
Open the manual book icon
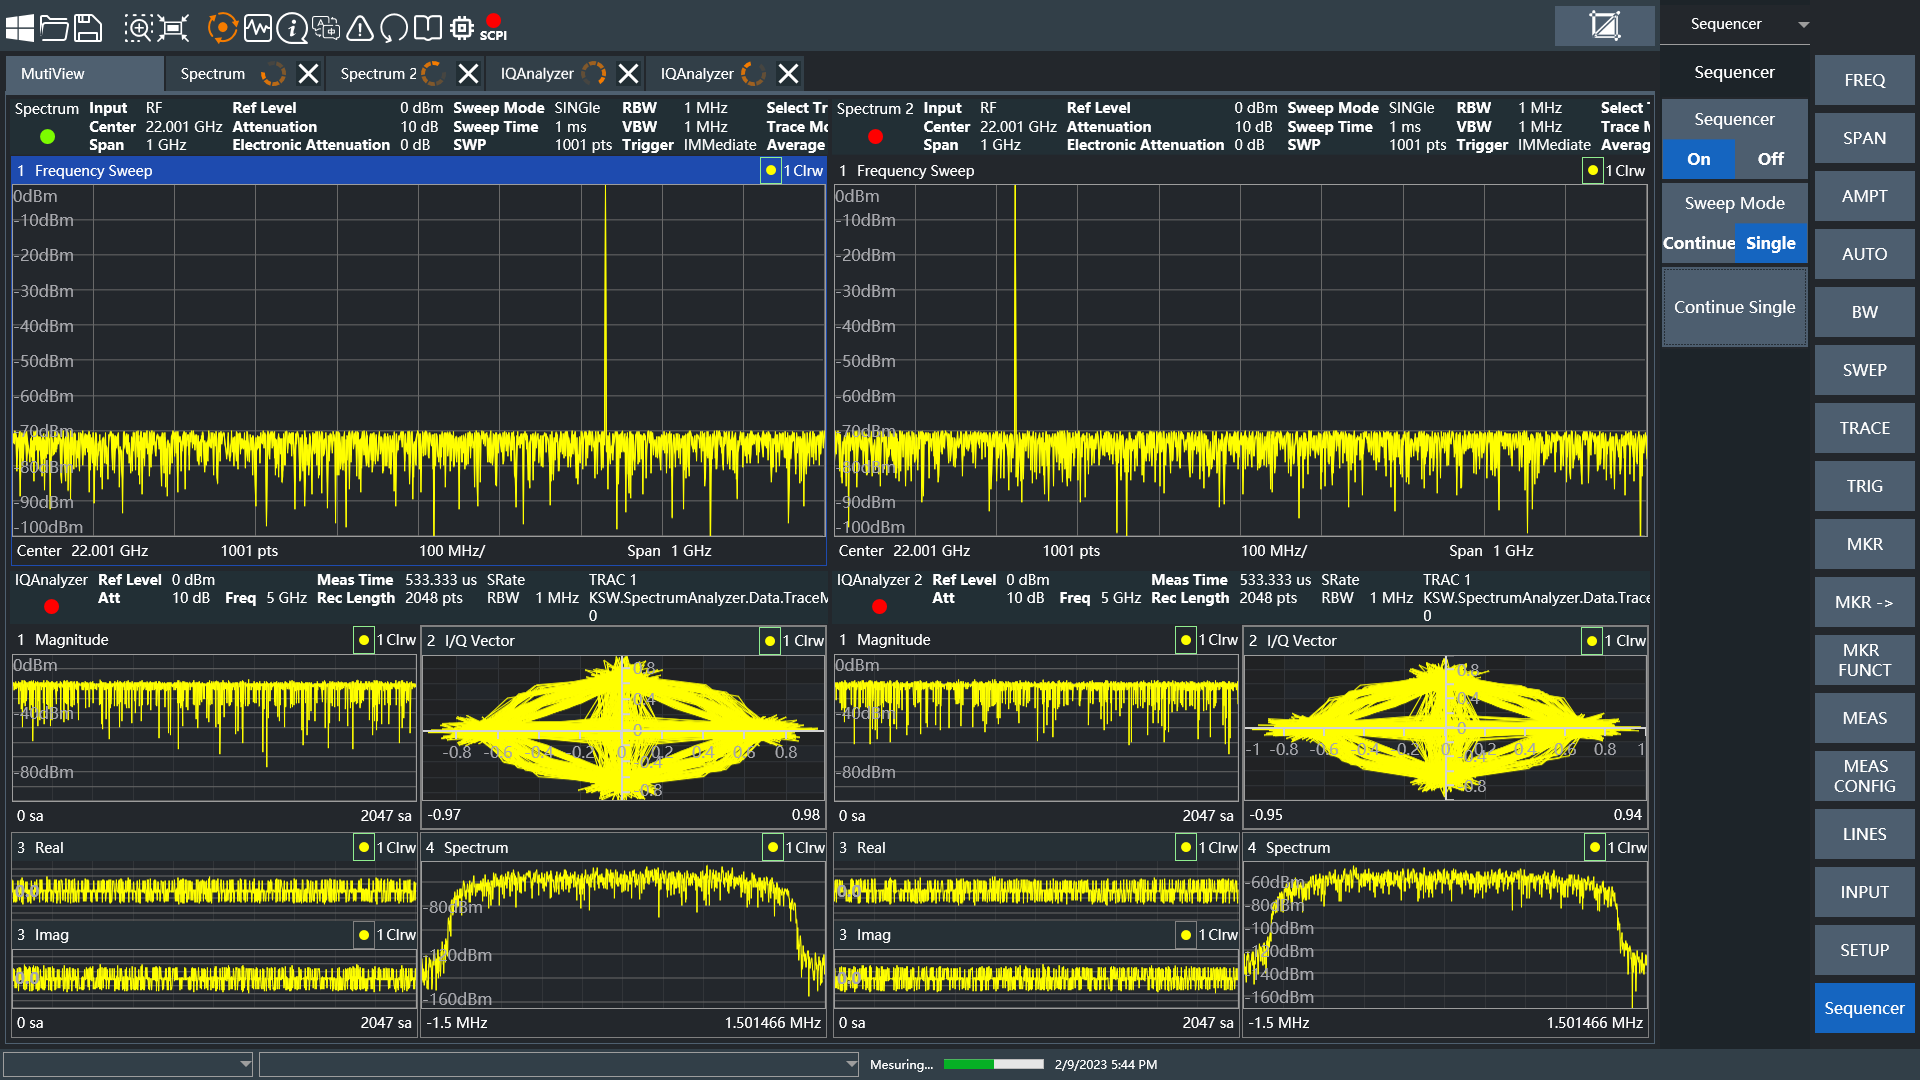(427, 27)
